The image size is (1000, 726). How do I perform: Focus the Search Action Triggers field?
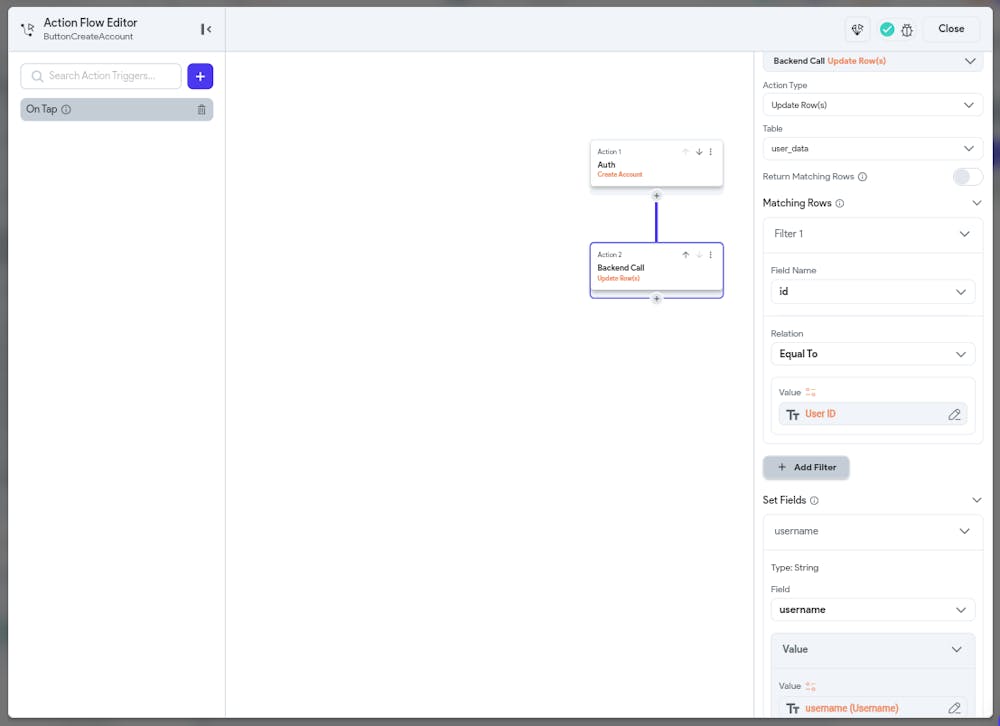pyautogui.click(x=101, y=76)
